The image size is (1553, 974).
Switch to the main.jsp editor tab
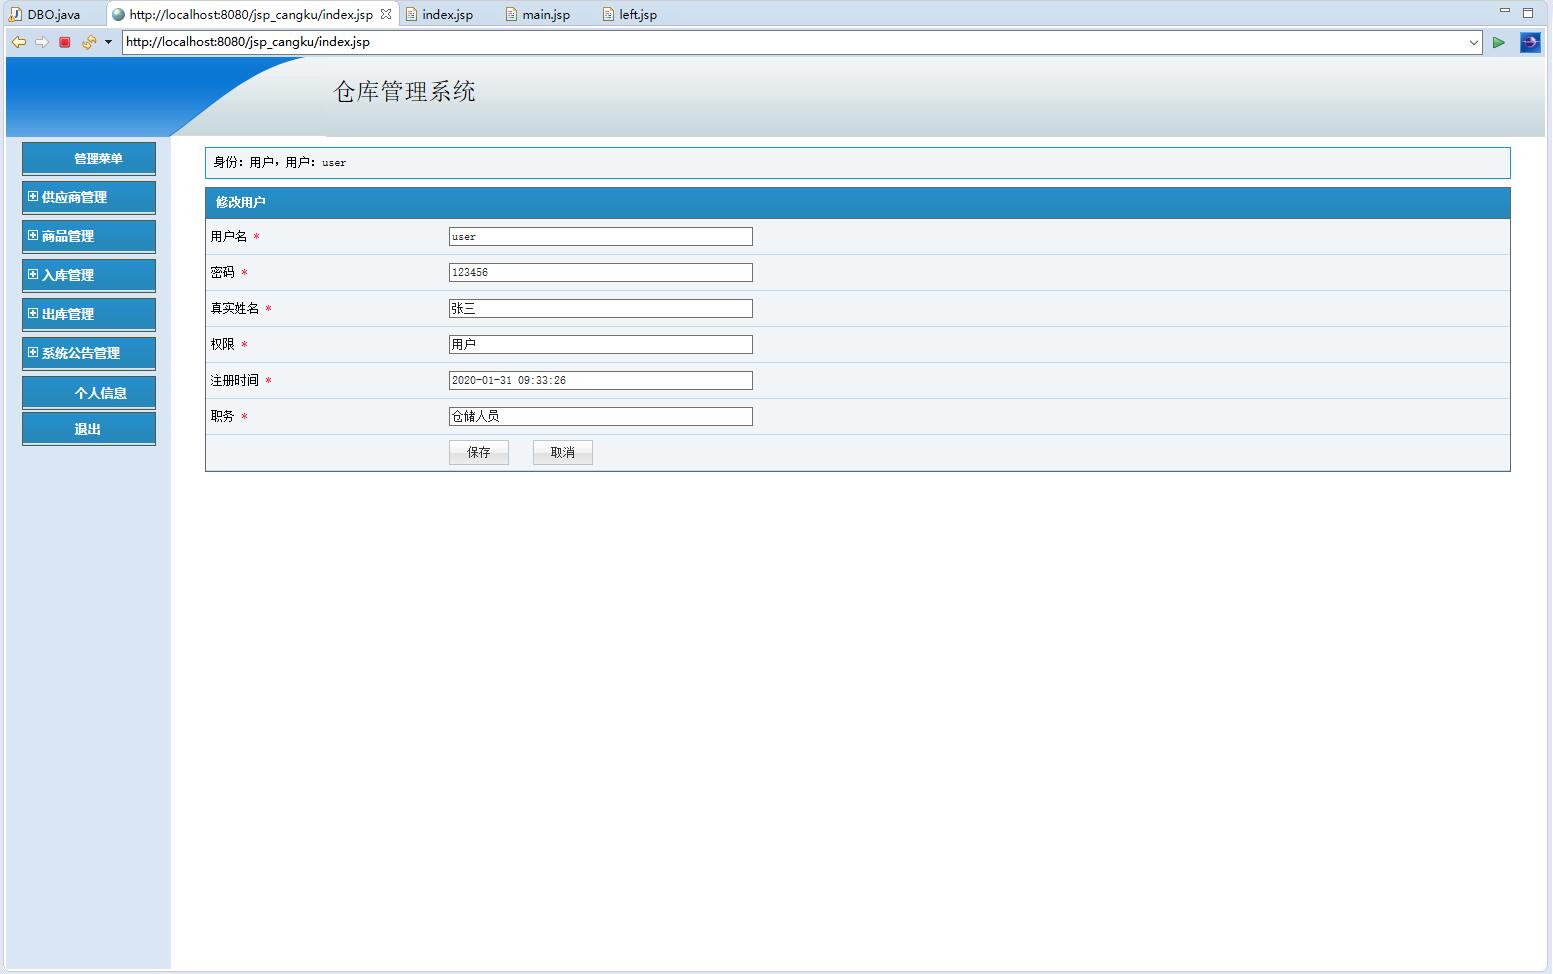pos(538,14)
